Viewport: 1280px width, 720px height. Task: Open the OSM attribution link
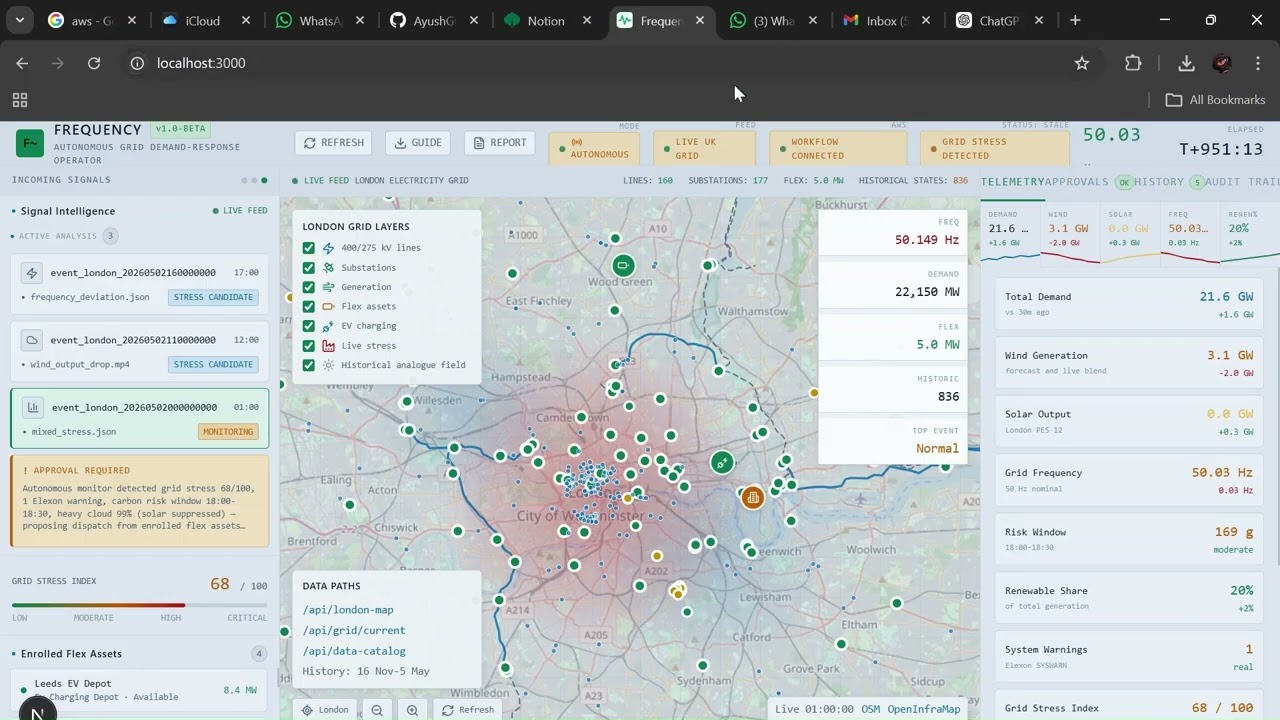tap(871, 709)
